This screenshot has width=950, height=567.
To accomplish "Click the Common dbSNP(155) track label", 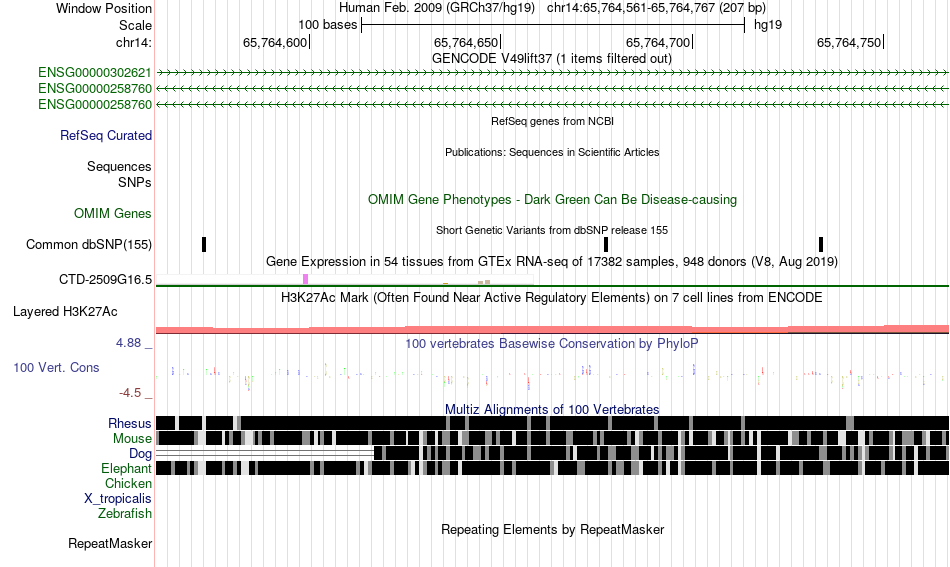I will click(x=89, y=245).
